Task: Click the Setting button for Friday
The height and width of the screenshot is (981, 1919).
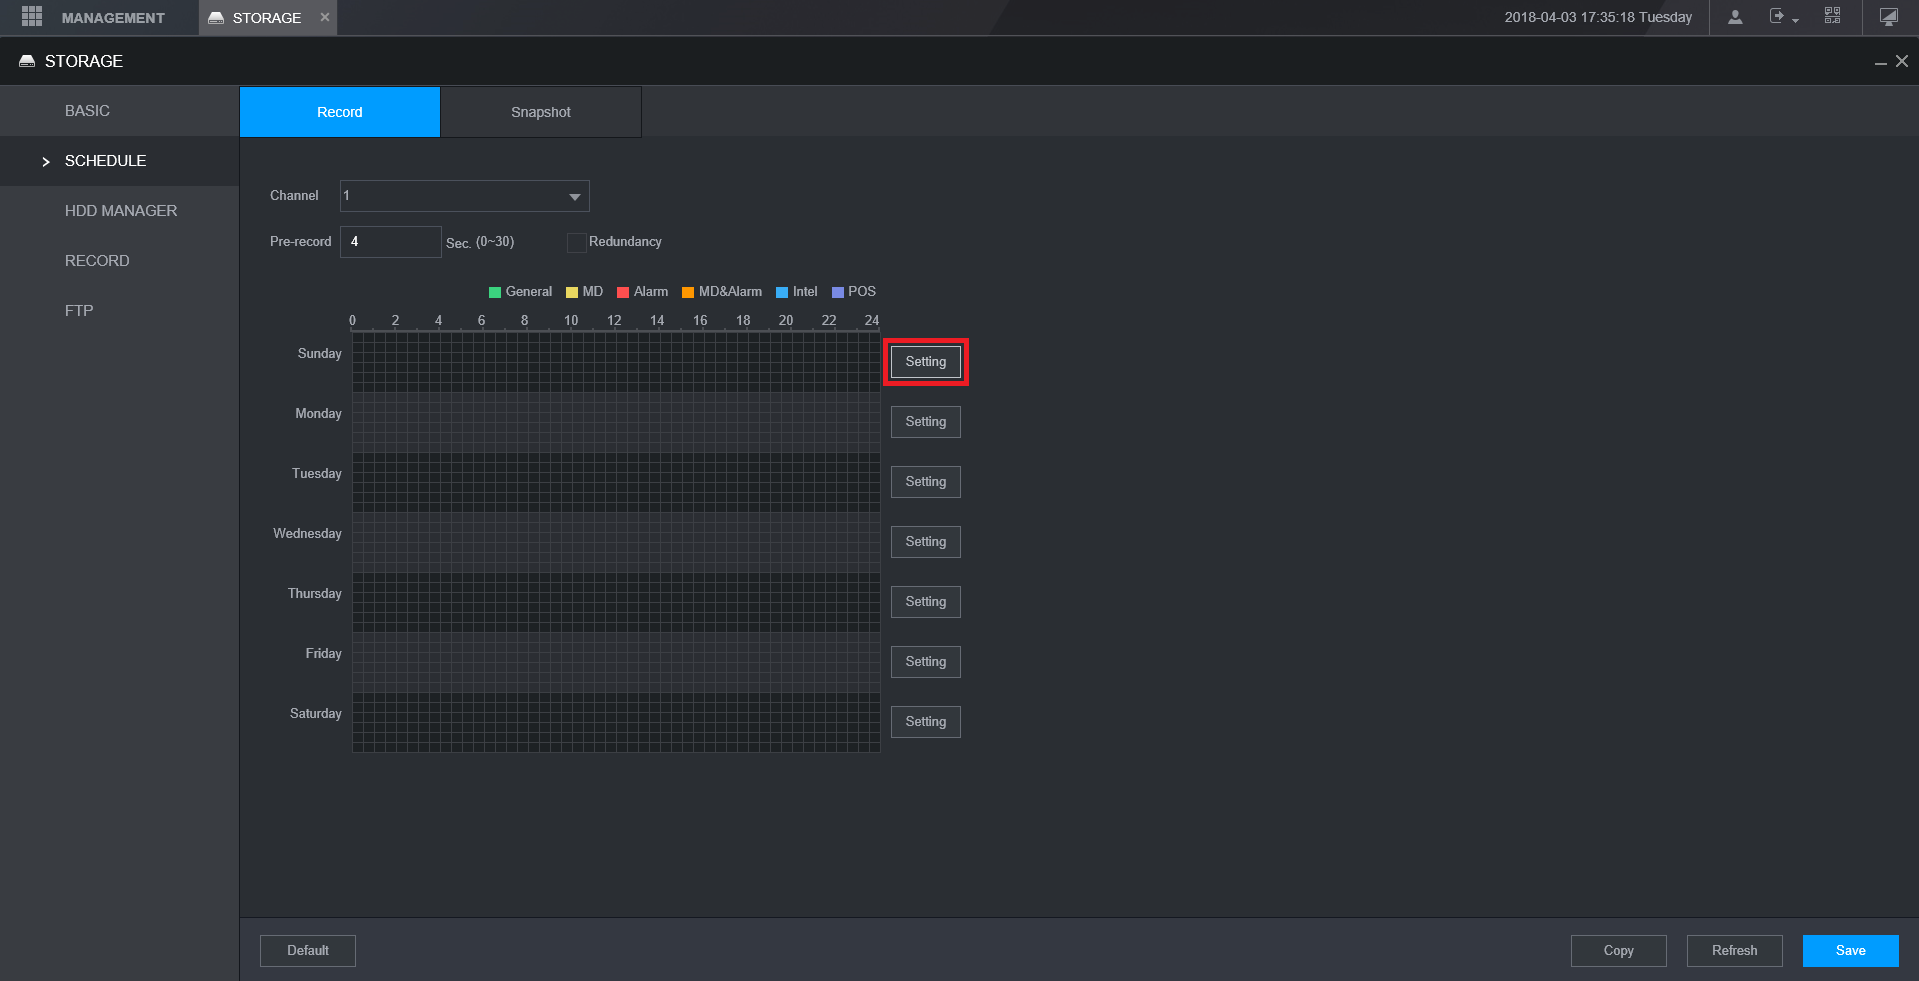Action: (x=926, y=662)
